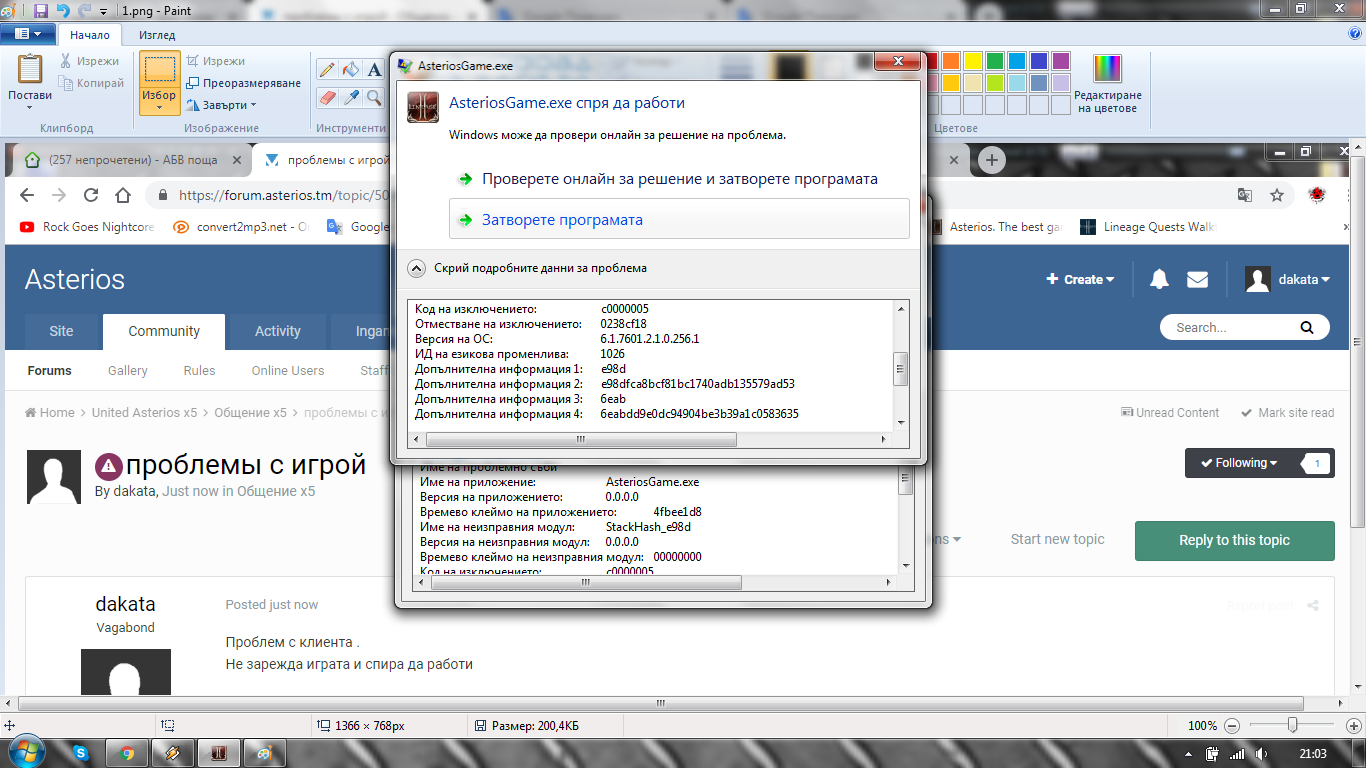The width and height of the screenshot is (1366, 768).
Task: Select the Fill with color bucket tool
Action: click(x=351, y=70)
